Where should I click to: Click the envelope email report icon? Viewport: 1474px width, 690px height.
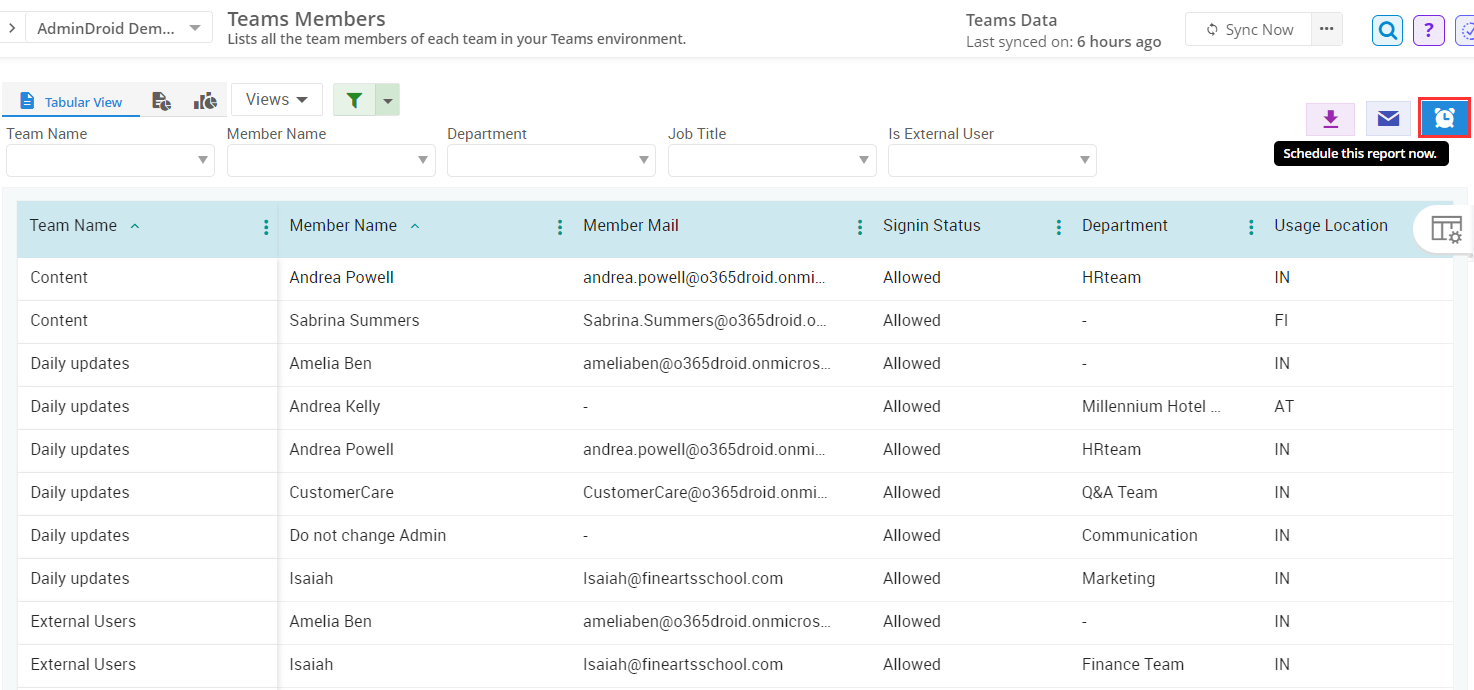(x=1387, y=119)
